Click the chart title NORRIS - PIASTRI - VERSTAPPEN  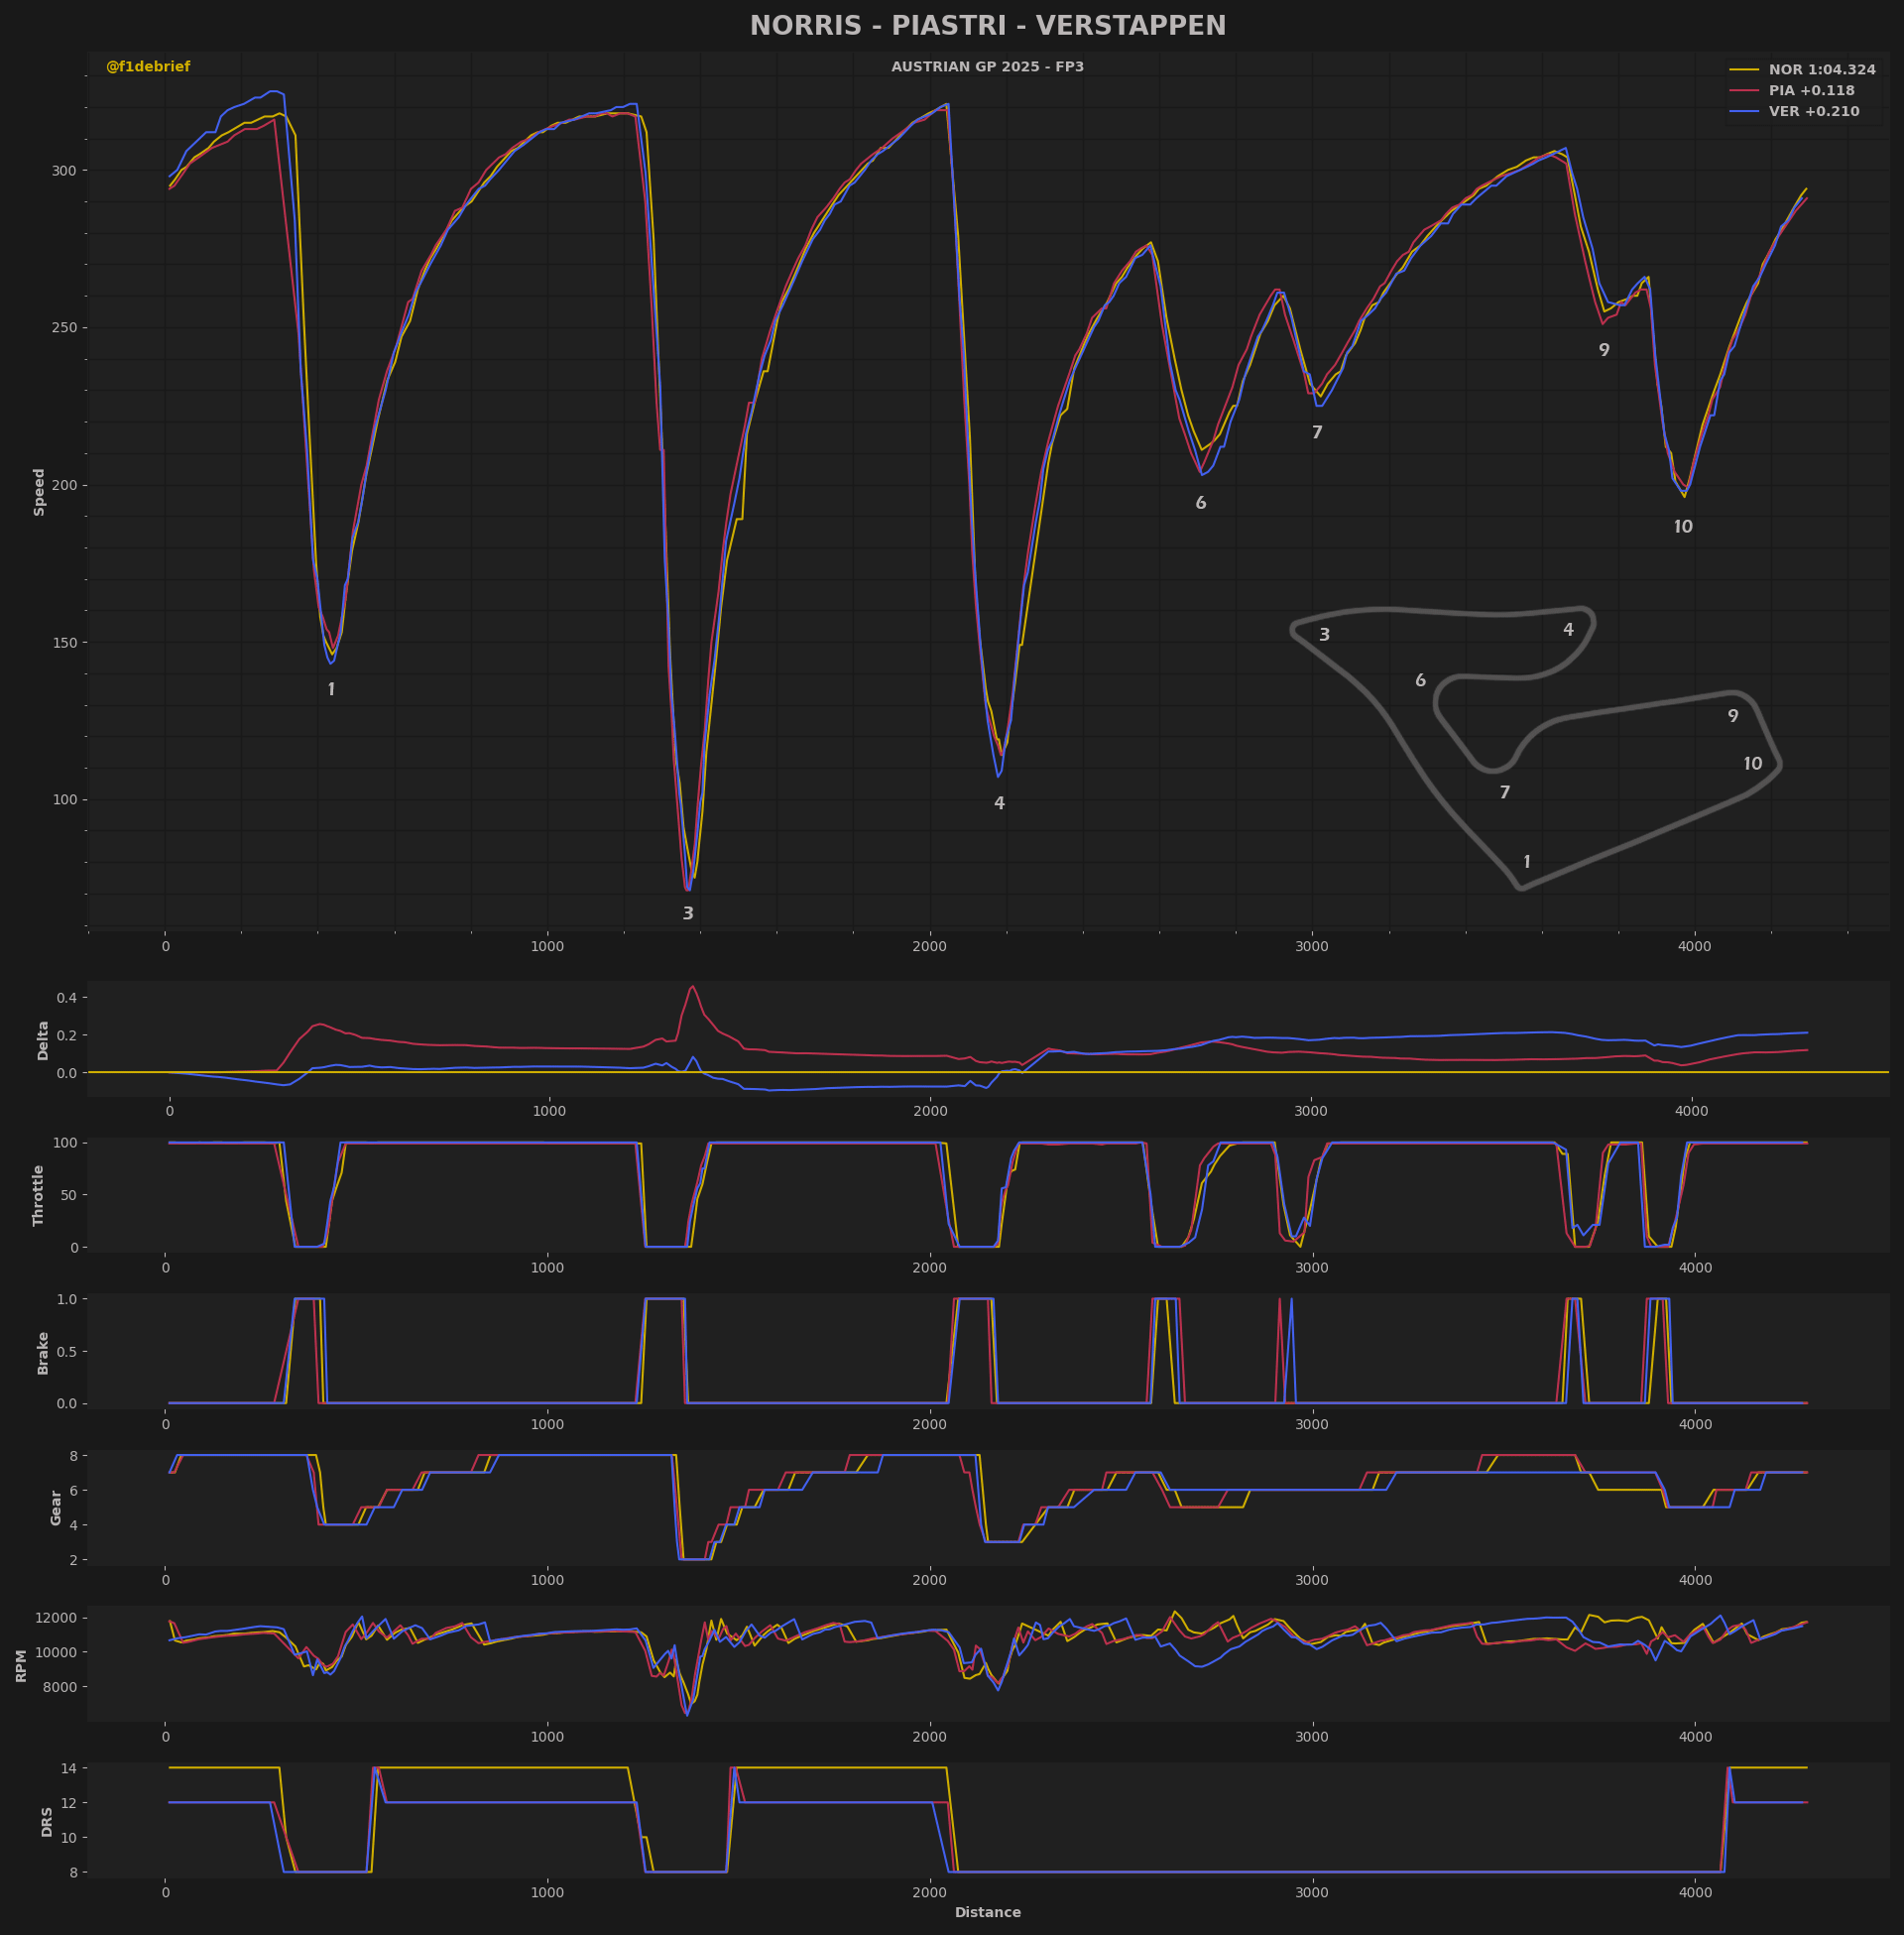pos(987,26)
